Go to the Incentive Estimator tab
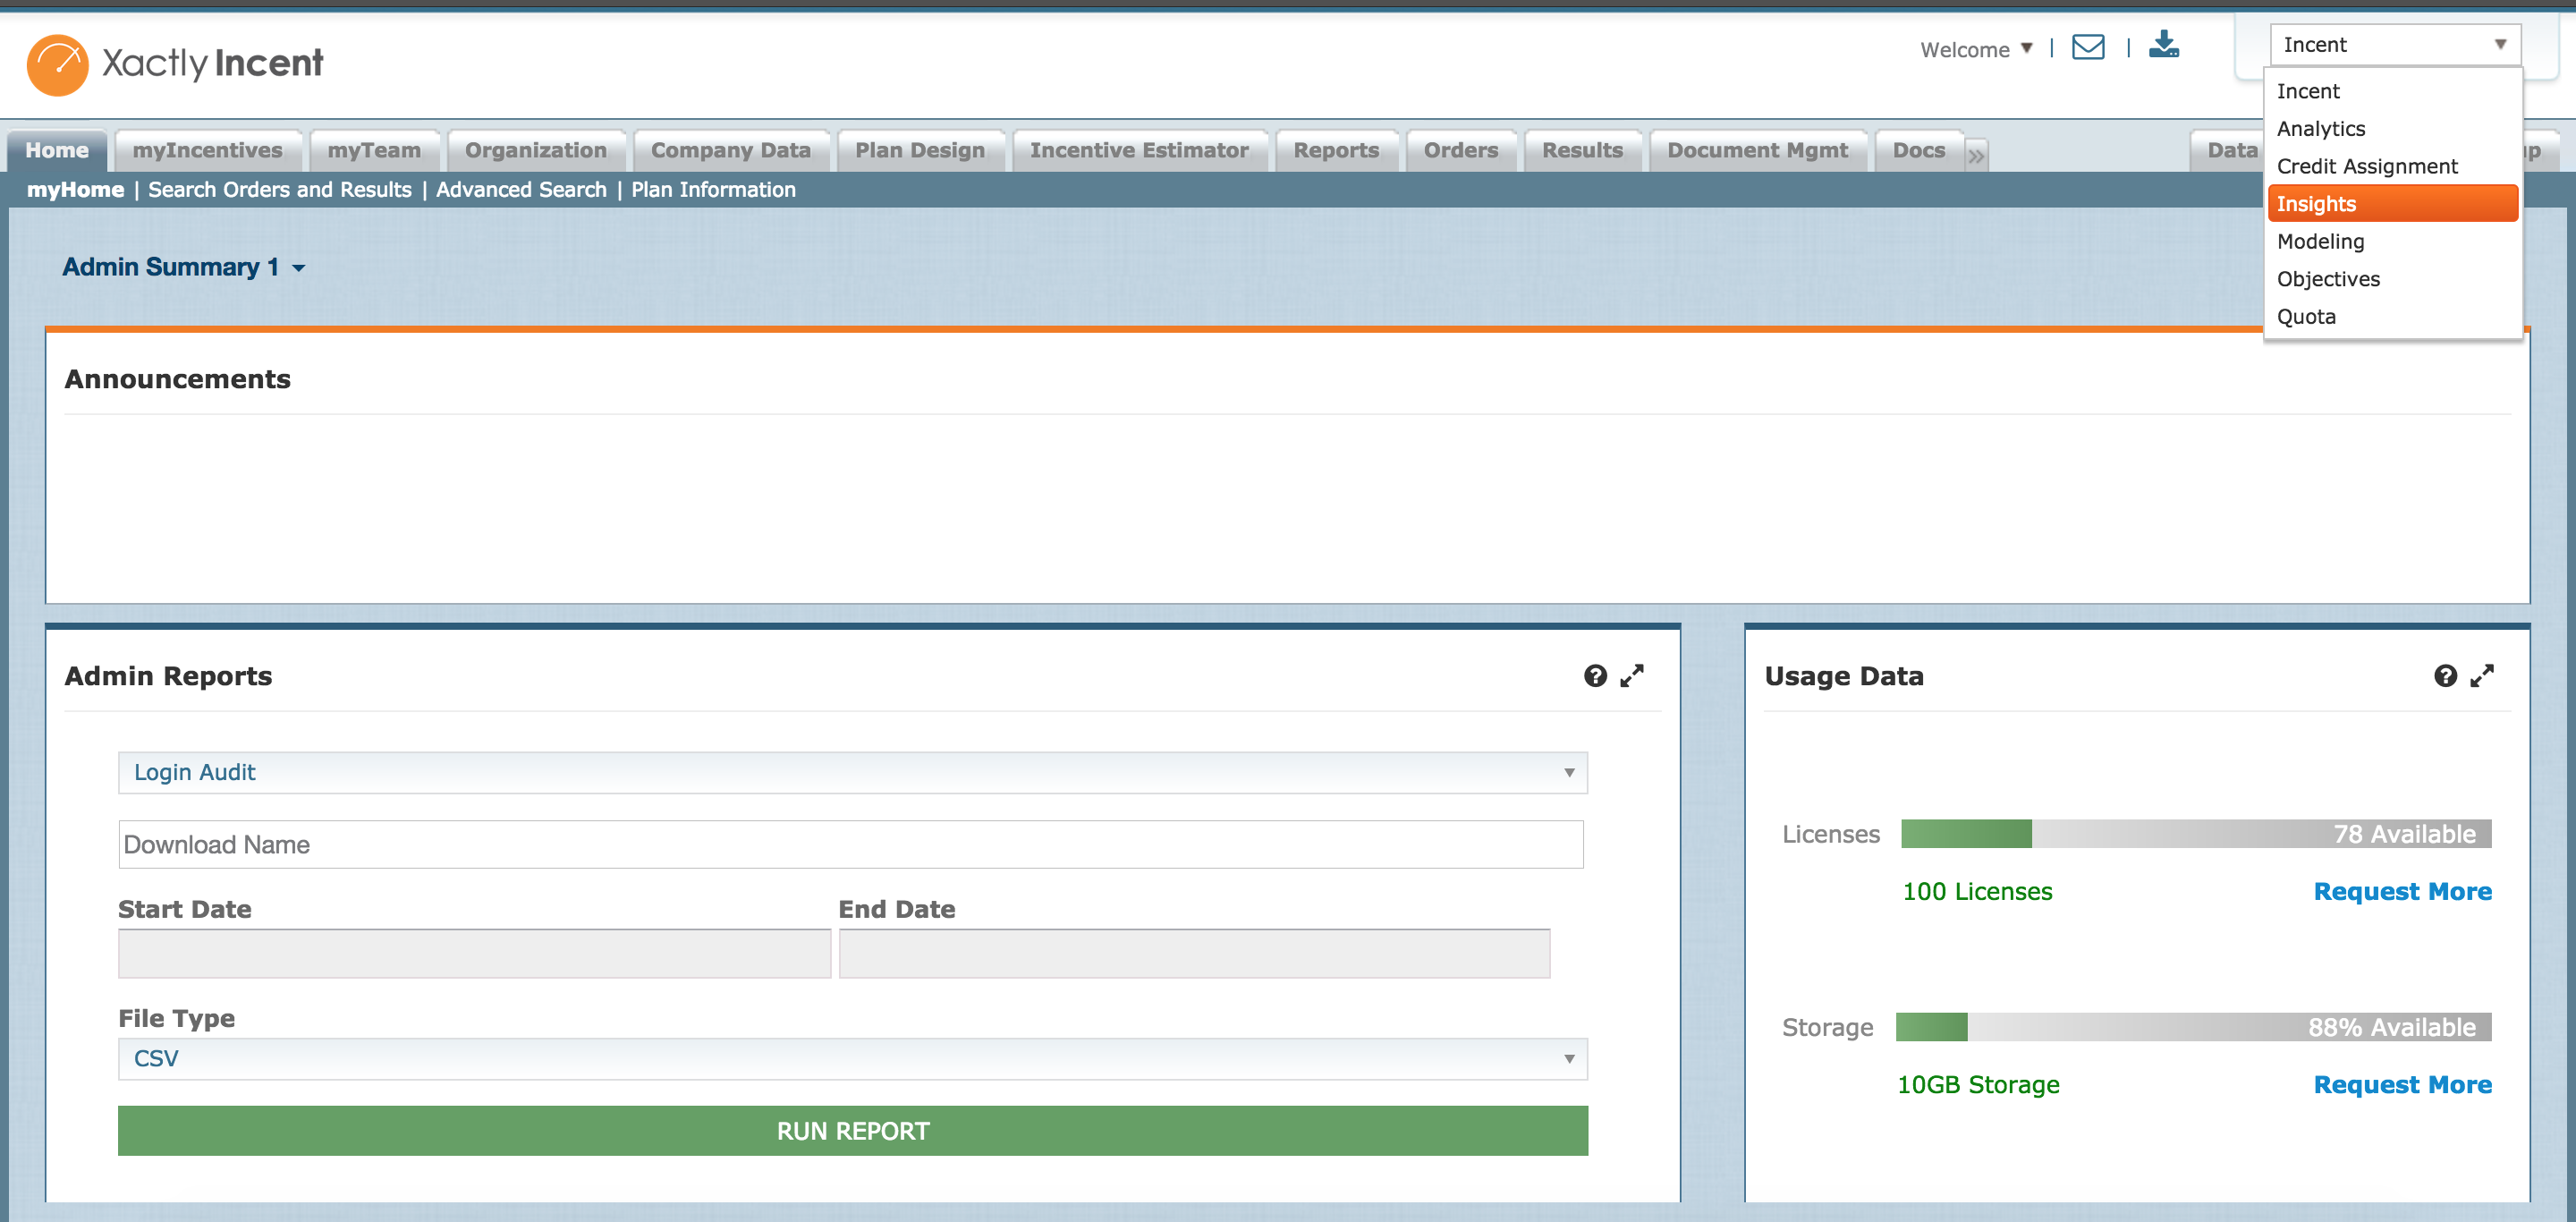 1139,150
